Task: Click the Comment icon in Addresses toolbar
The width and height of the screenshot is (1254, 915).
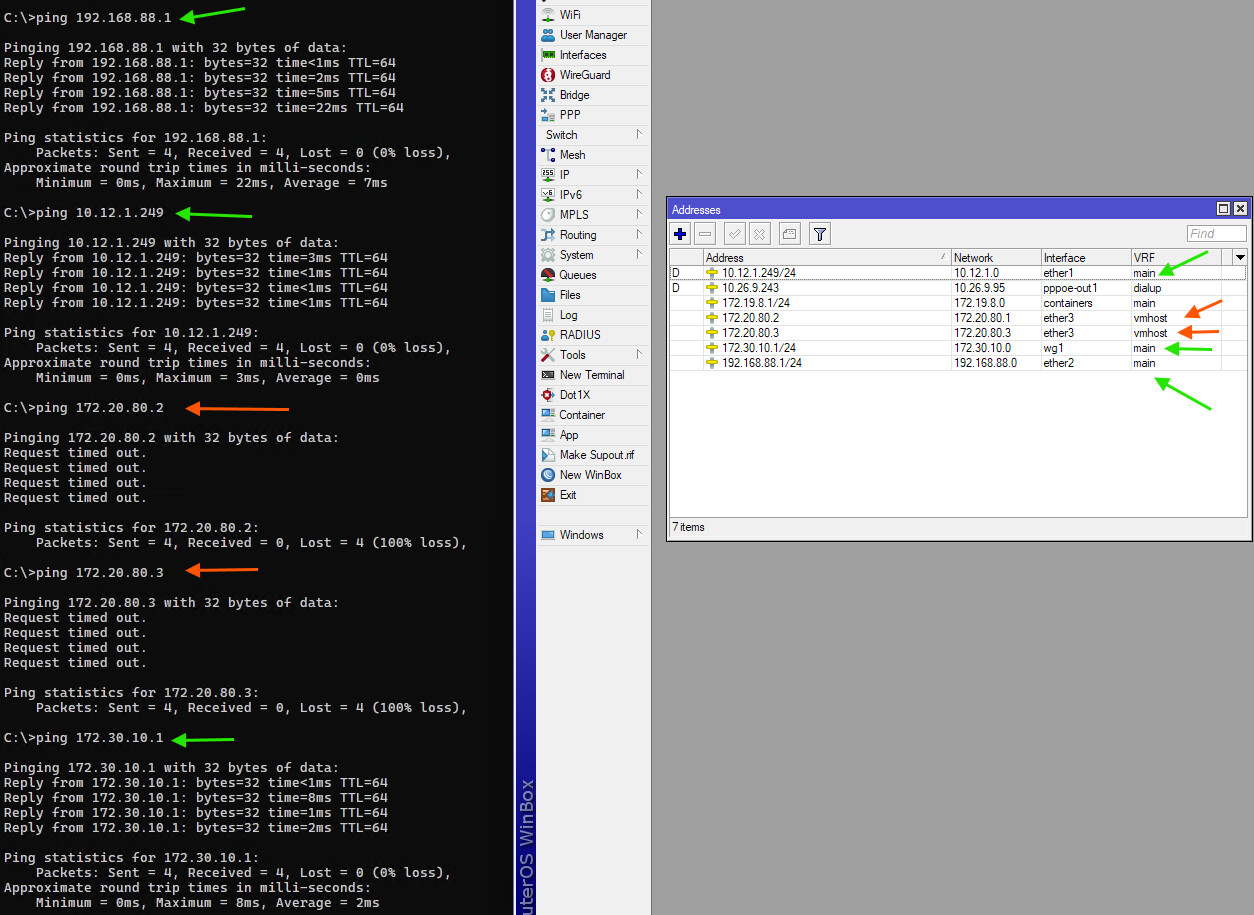Action: 790,234
